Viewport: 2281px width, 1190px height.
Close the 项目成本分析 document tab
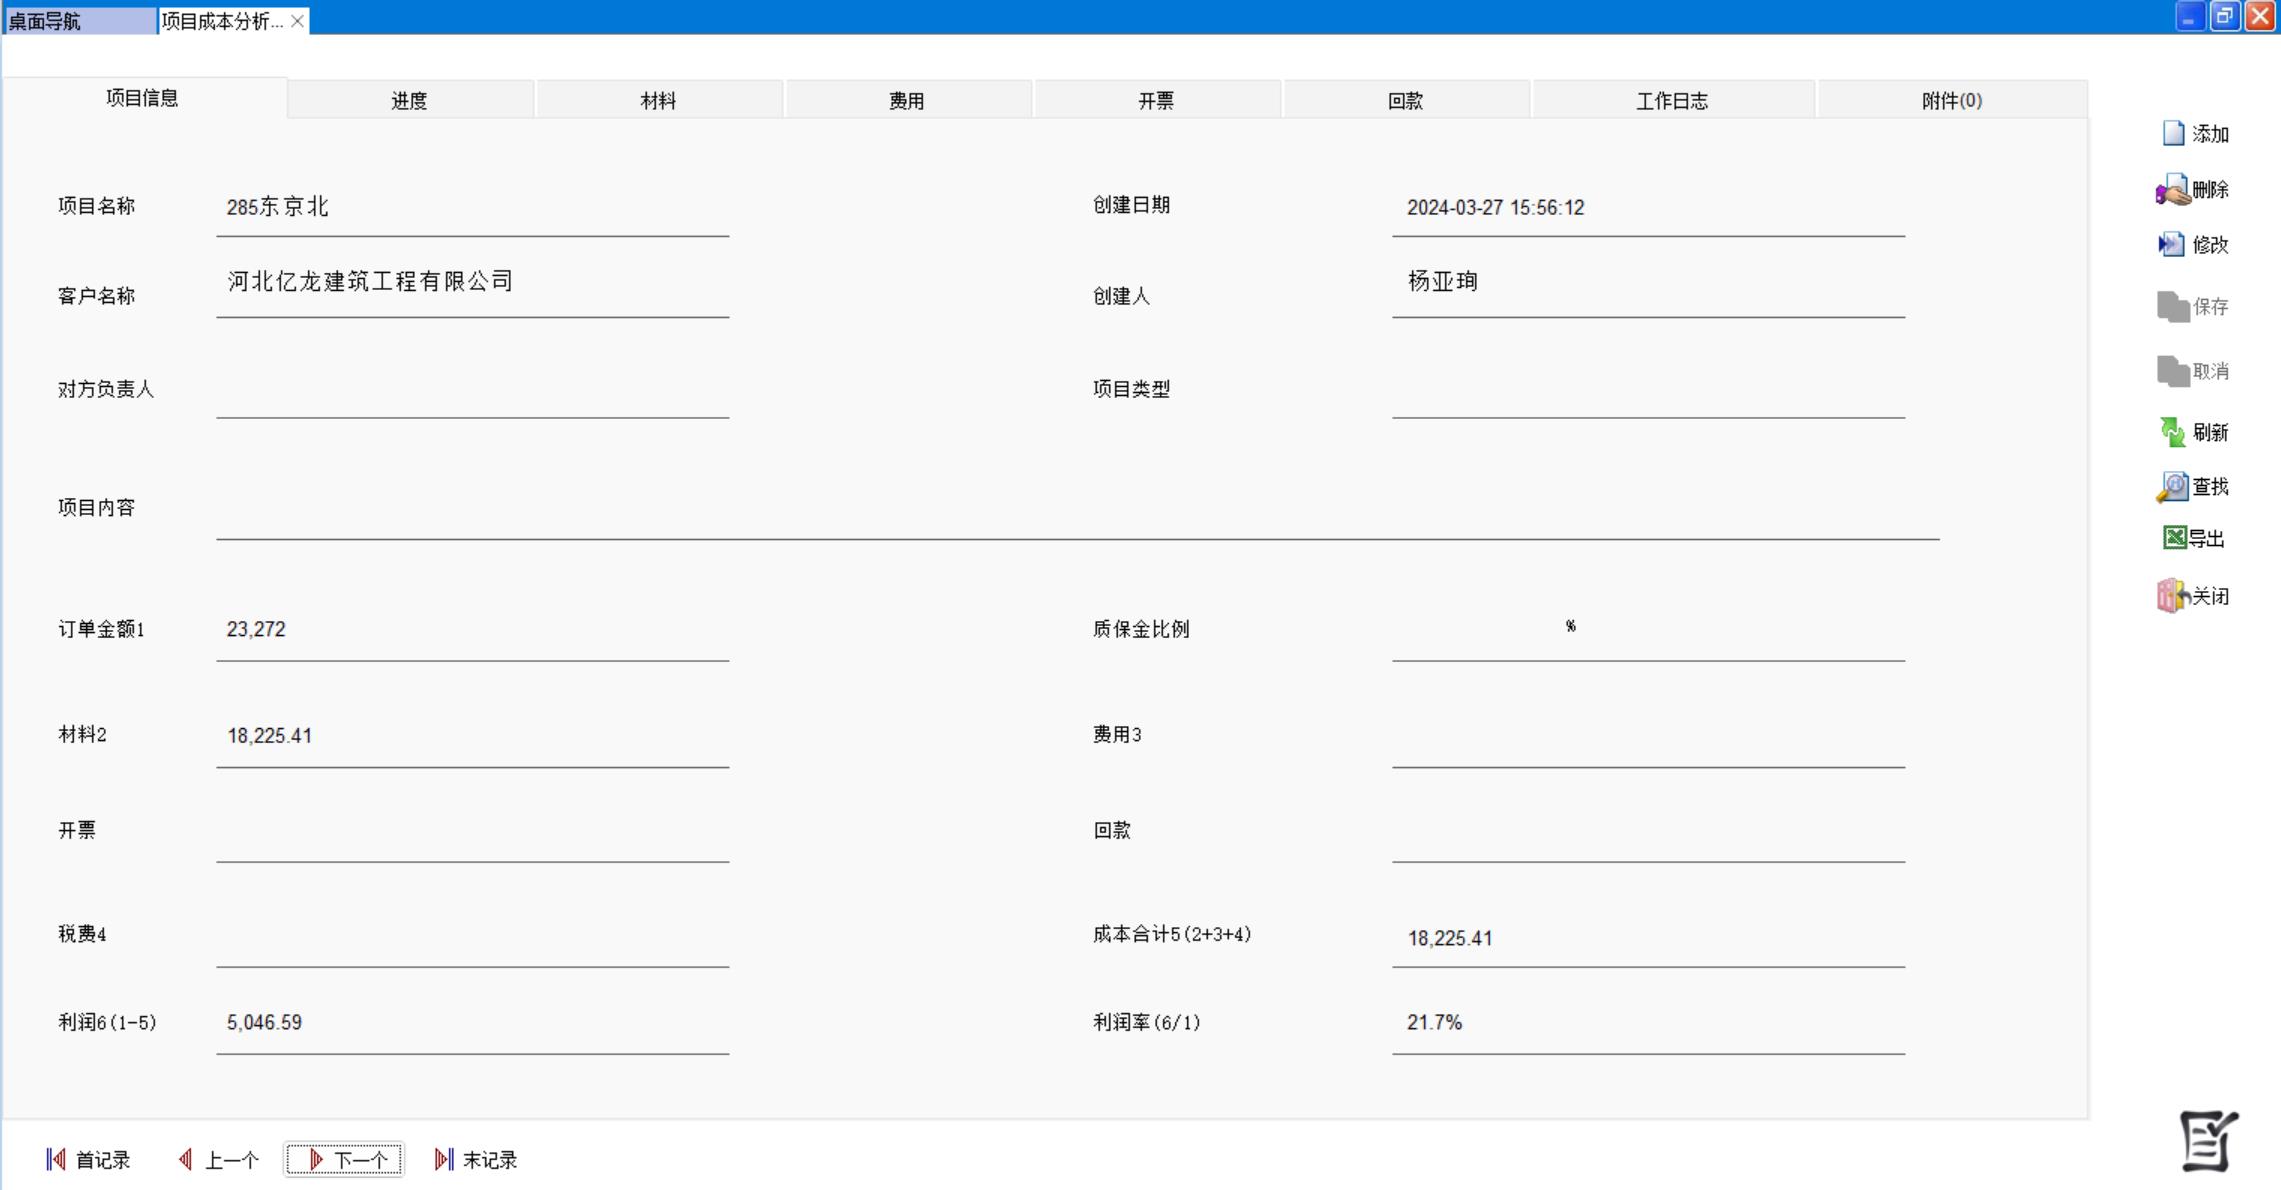pos(297,21)
